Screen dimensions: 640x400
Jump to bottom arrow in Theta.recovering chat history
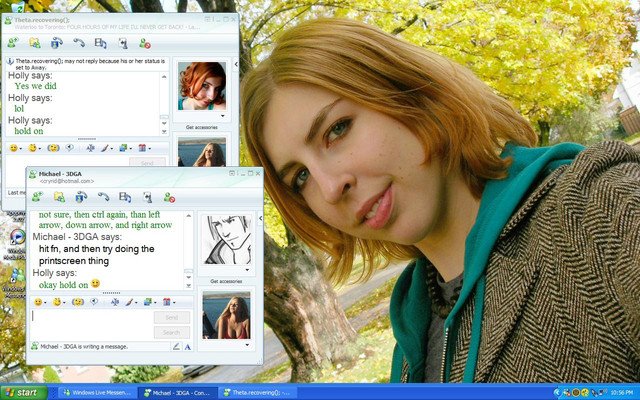point(164,132)
